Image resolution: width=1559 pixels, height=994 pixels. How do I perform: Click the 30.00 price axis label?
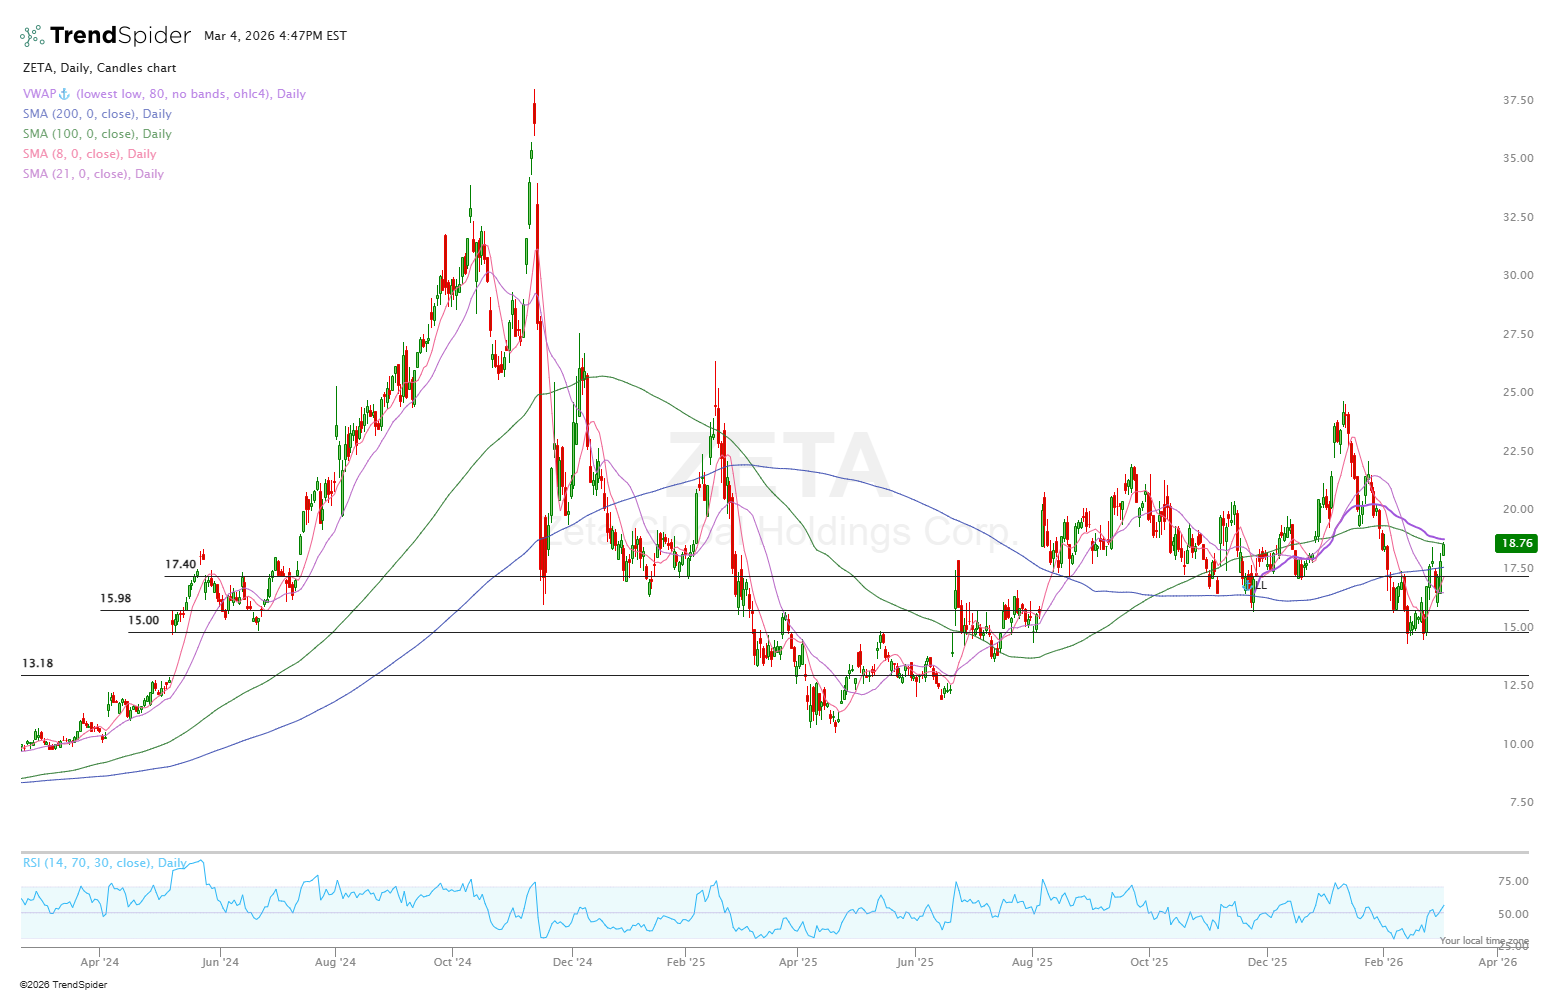tap(1518, 276)
